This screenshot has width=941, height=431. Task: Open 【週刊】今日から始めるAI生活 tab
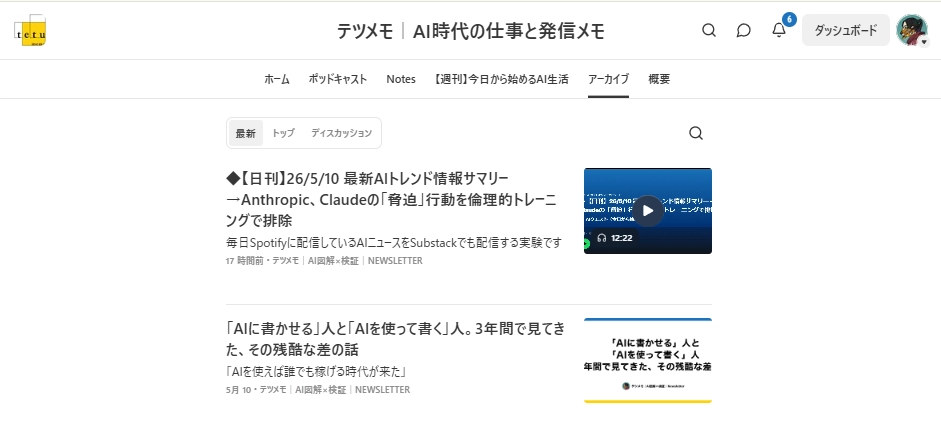coord(501,79)
